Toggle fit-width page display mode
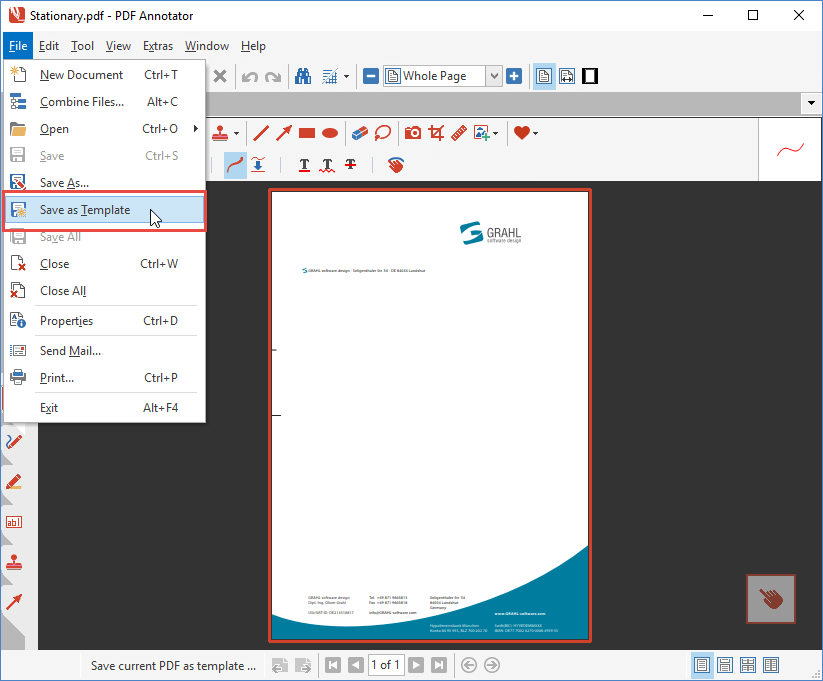823x681 pixels. pos(566,76)
